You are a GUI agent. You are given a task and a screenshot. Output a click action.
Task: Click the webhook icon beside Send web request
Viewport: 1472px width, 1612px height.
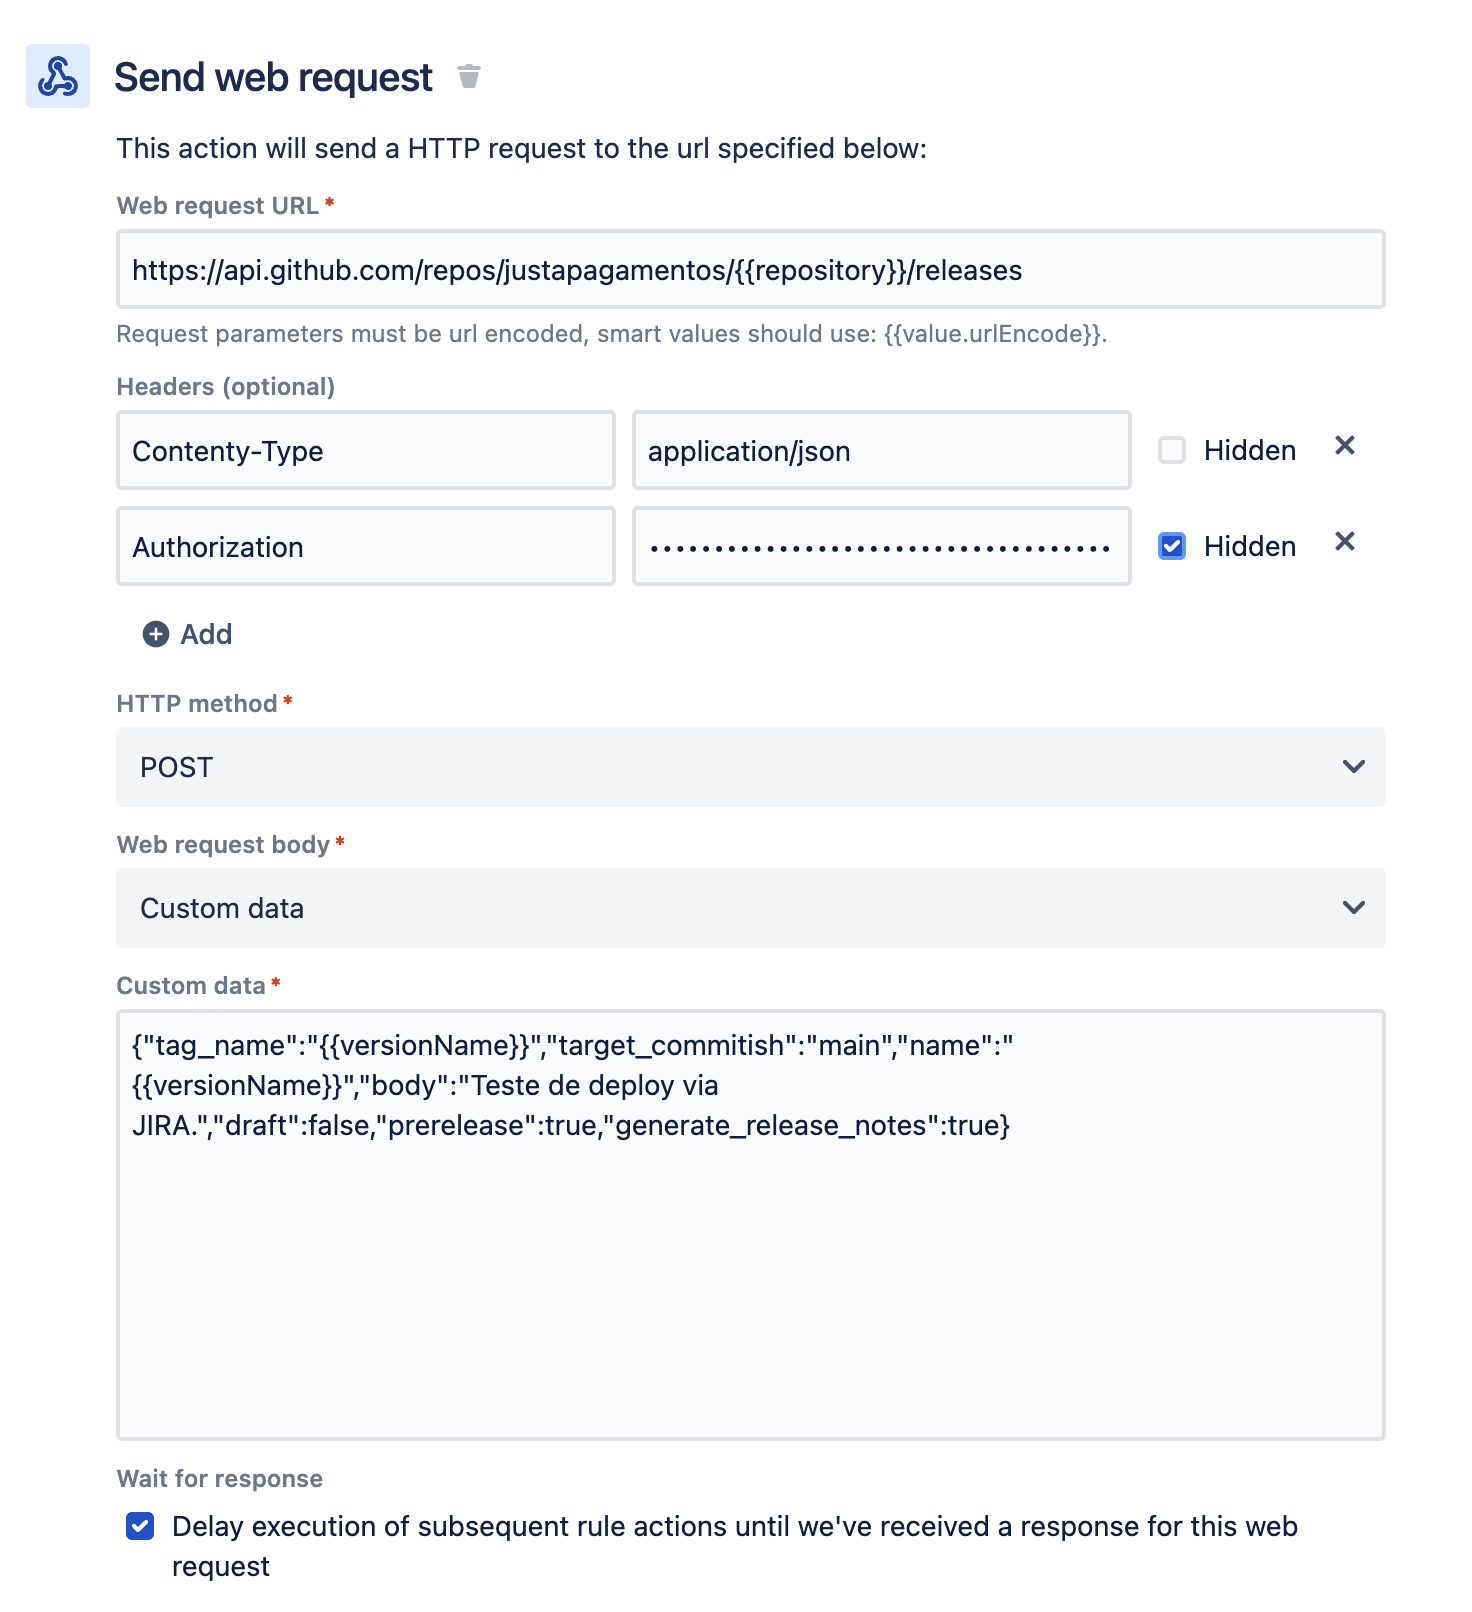58,76
